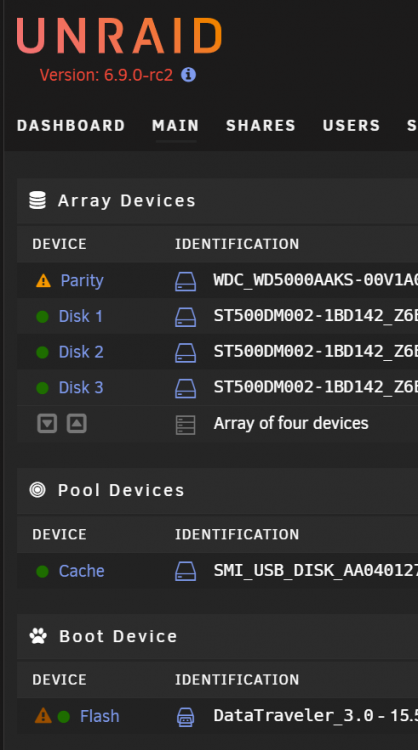Image resolution: width=418 pixels, height=750 pixels.
Task: Click the Disk 2 row drive icon
Action: point(186,353)
